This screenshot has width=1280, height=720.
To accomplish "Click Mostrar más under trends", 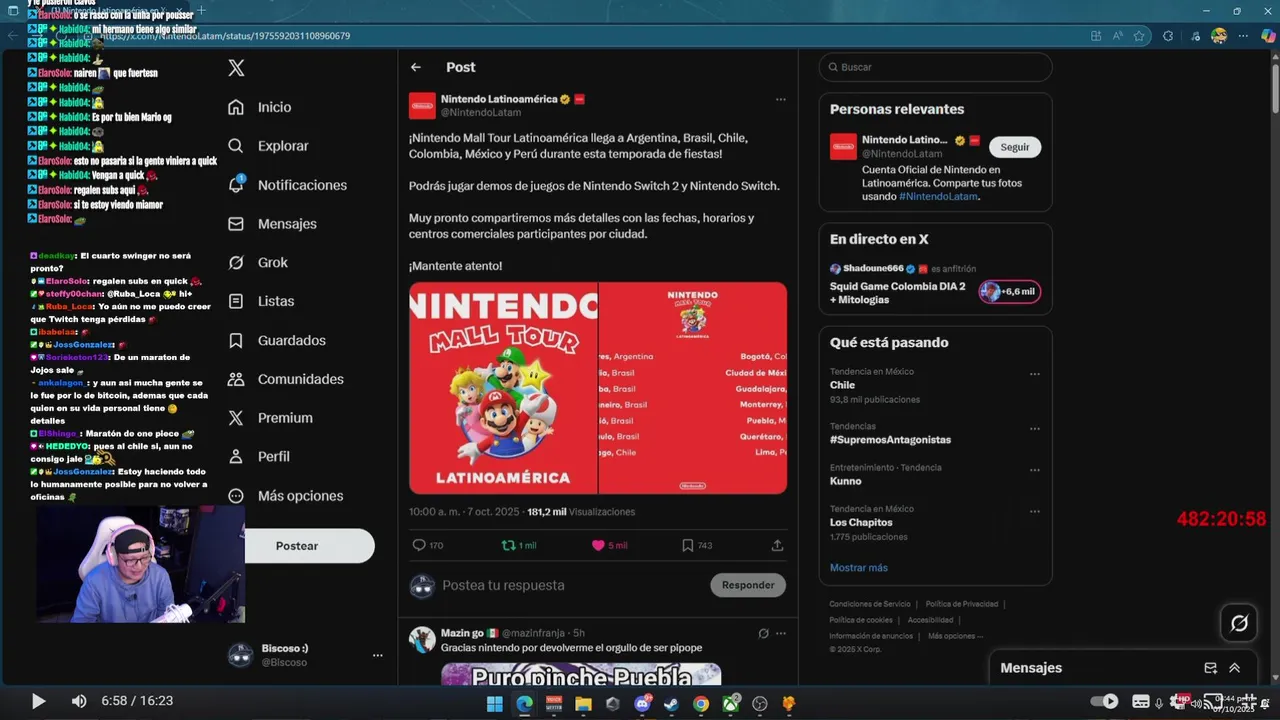I will [x=858, y=567].
